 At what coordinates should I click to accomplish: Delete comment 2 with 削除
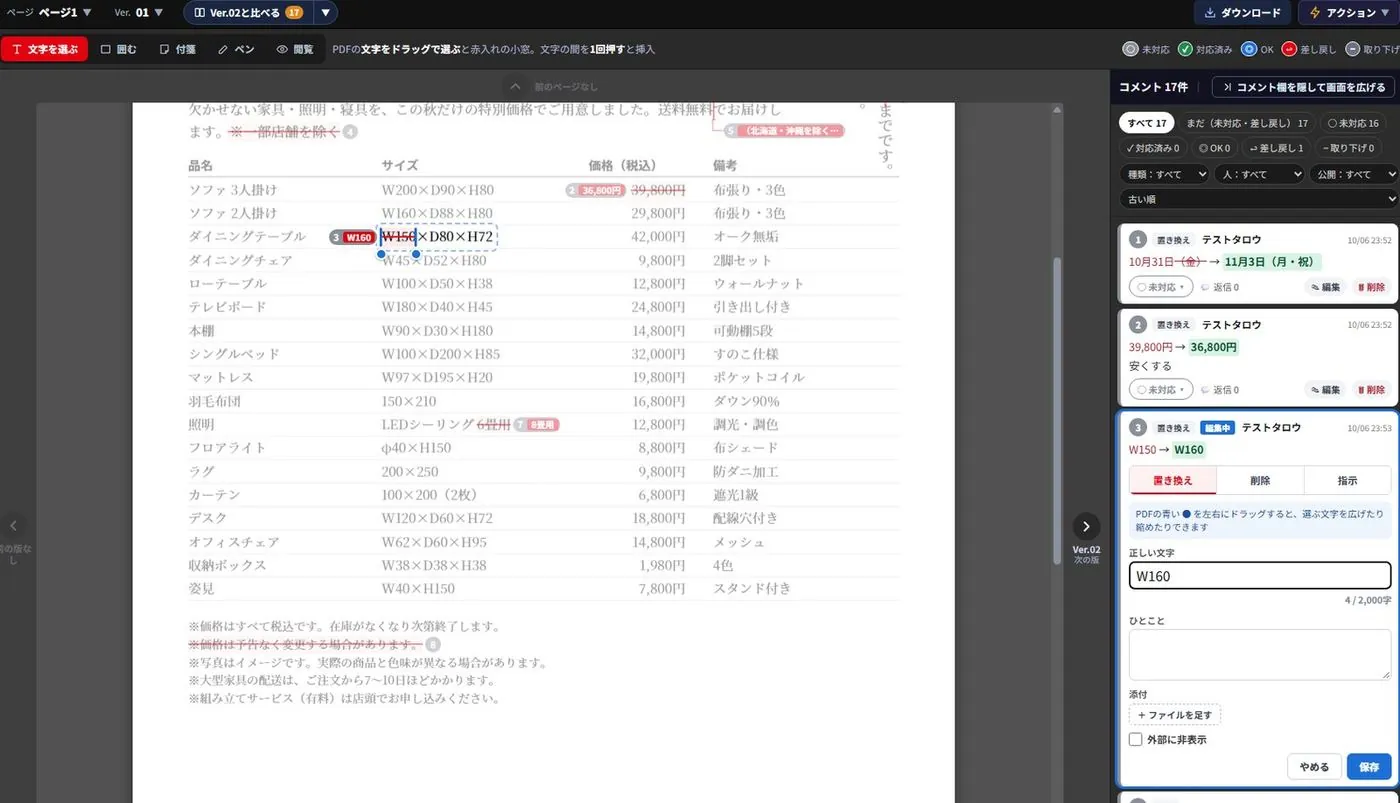[x=1371, y=390]
